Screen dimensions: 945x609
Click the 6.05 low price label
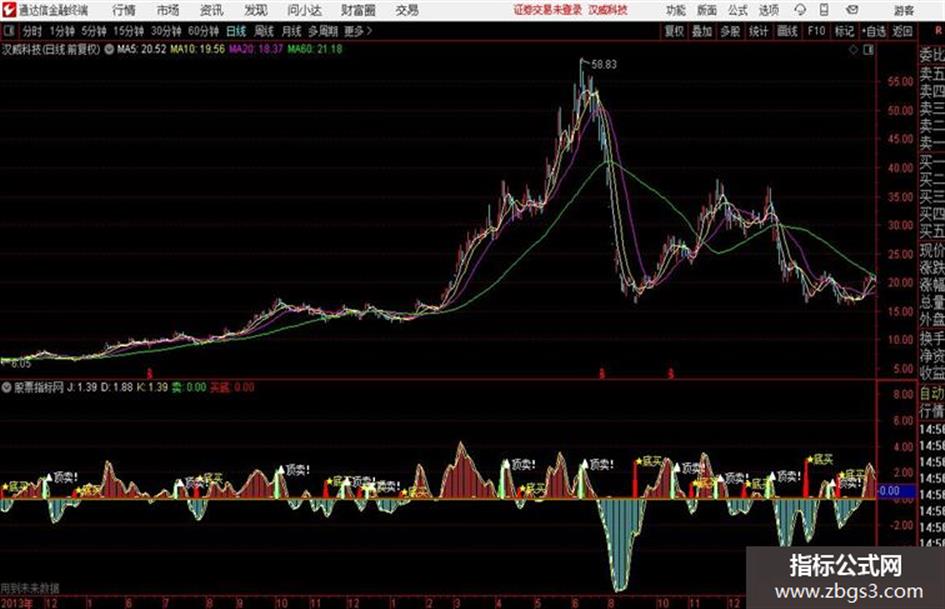click(x=20, y=364)
